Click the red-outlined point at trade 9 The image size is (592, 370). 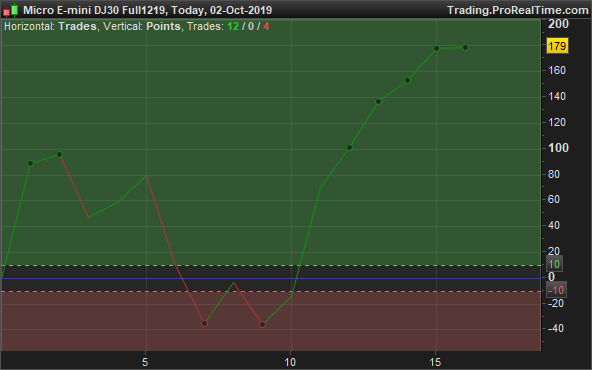pos(262,324)
